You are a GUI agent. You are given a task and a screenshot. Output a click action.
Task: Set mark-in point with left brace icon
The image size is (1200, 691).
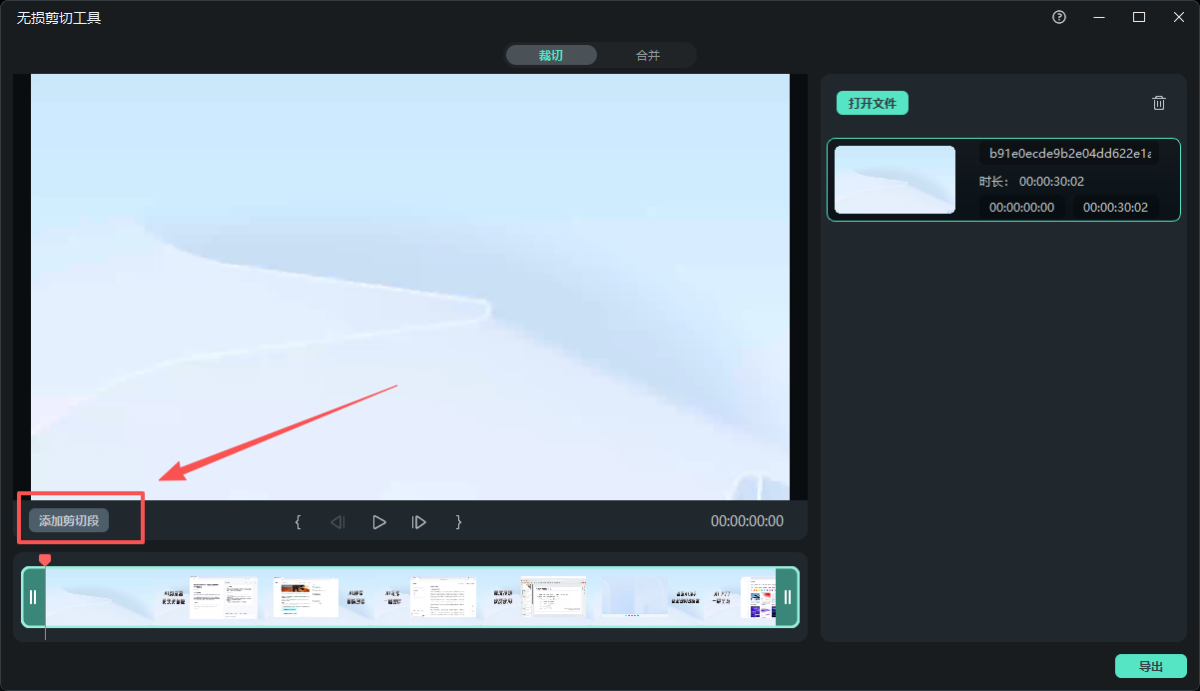tap(297, 522)
